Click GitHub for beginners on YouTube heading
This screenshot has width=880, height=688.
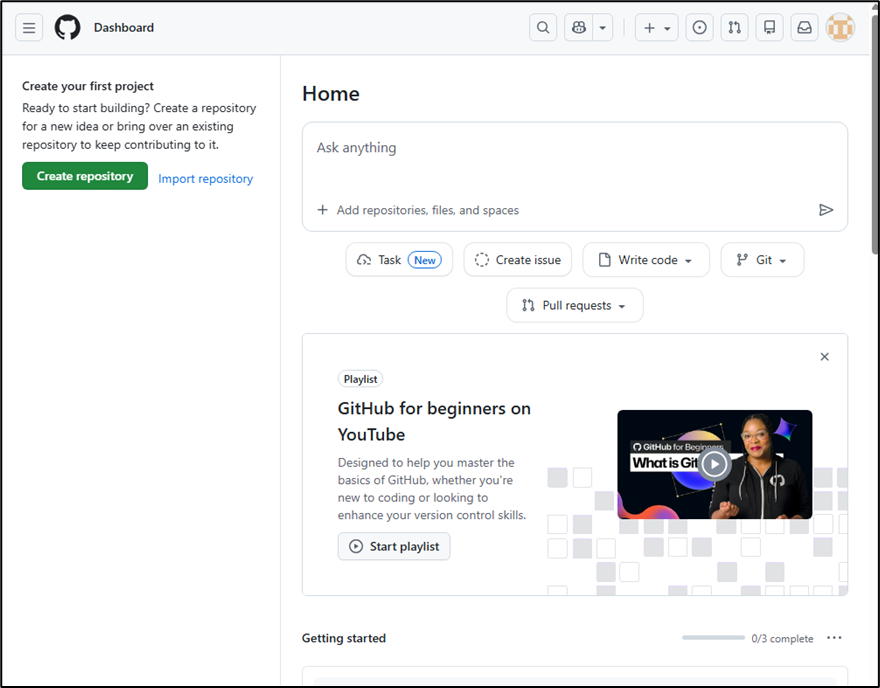tap(434, 421)
